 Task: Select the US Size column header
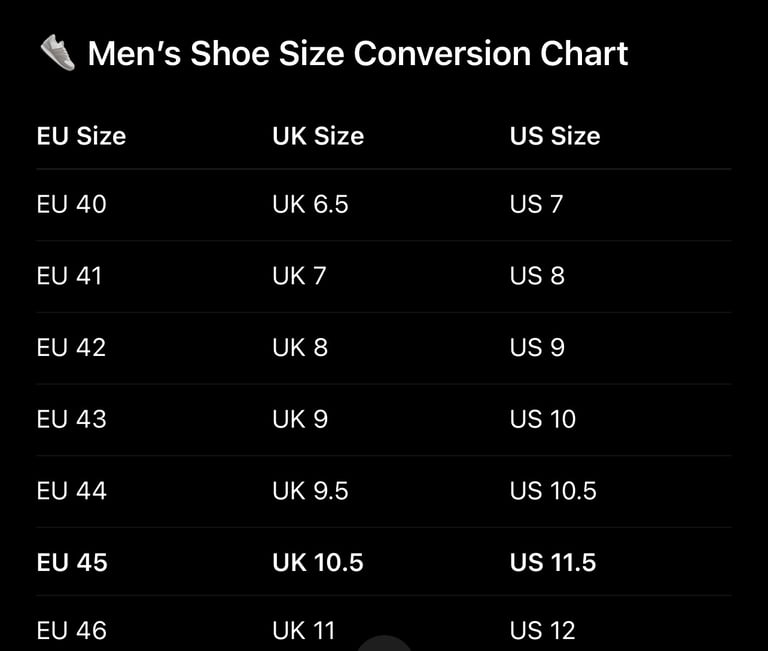555,136
